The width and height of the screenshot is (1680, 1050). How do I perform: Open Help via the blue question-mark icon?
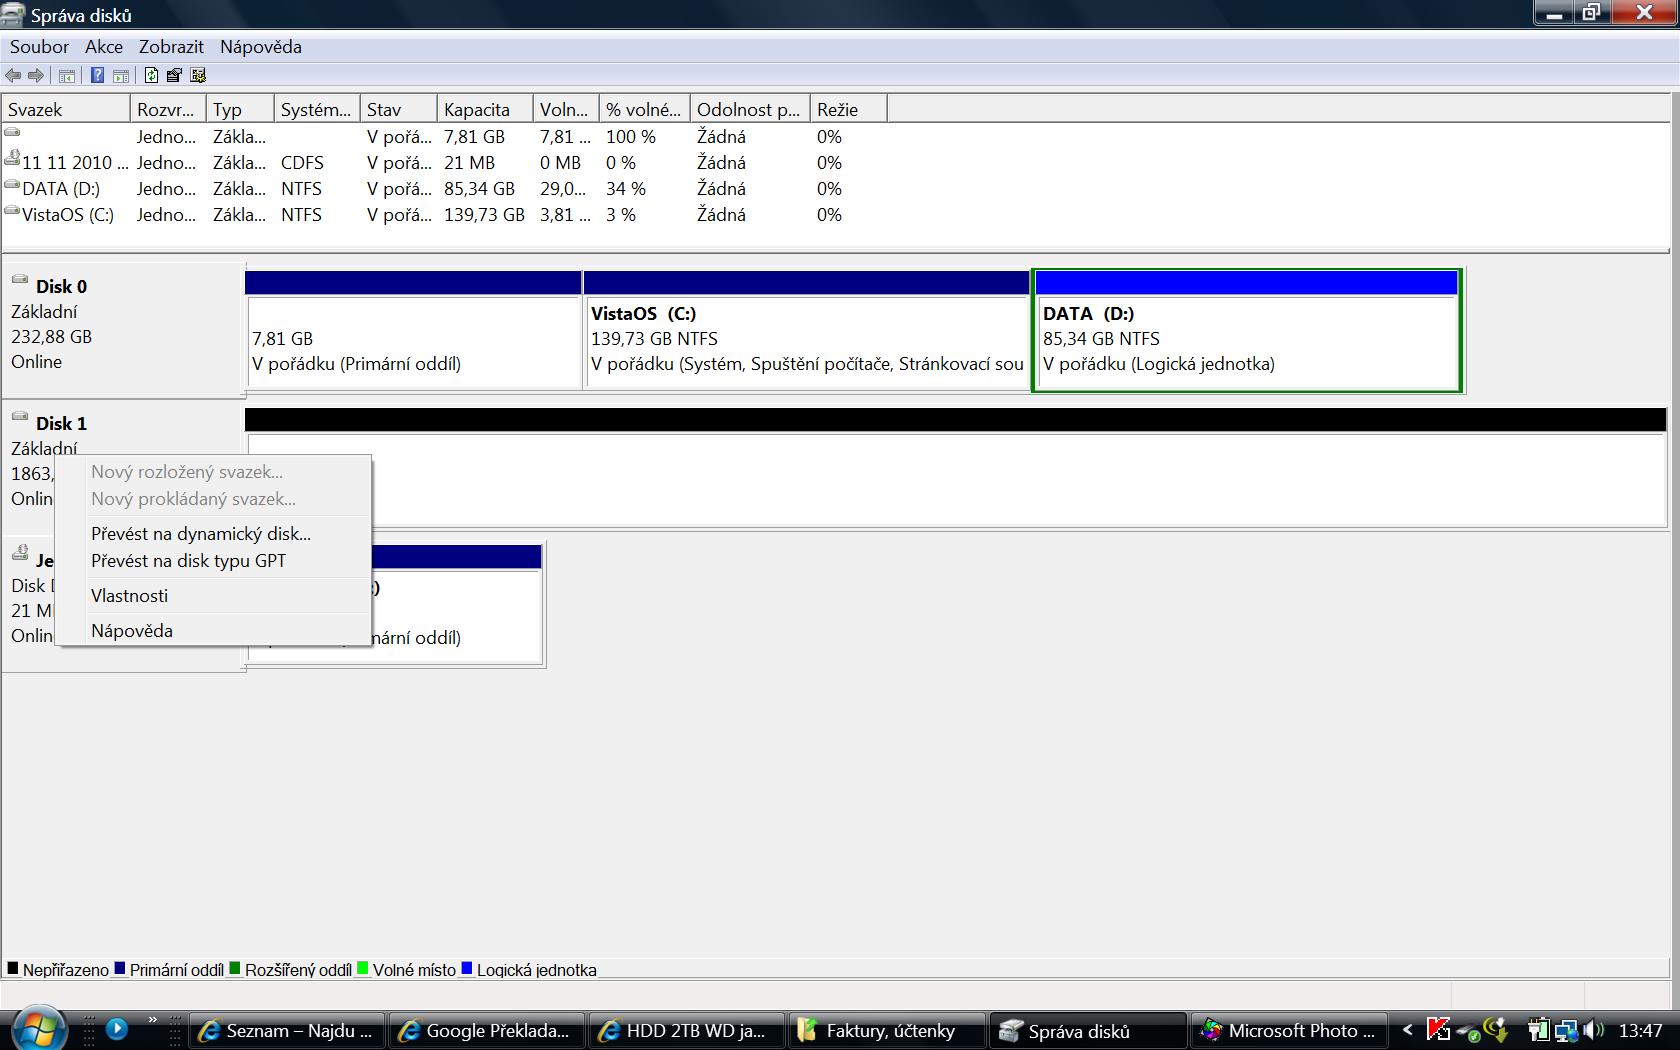coord(97,75)
